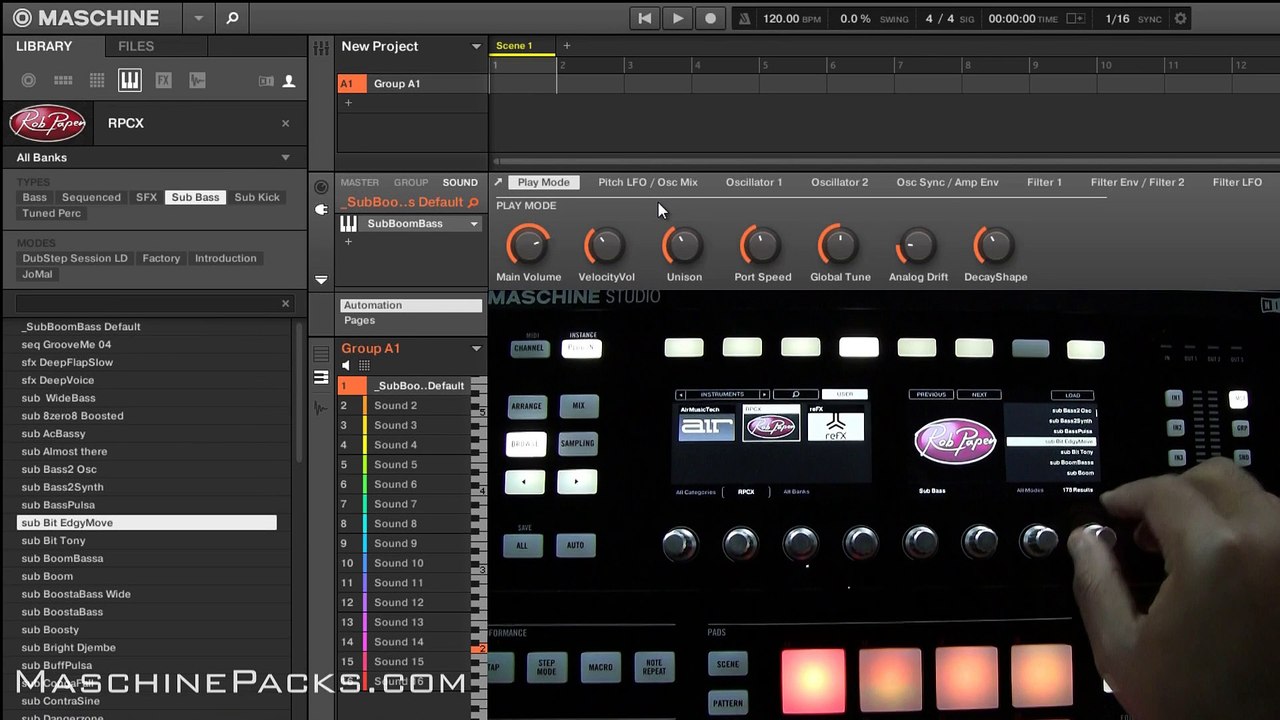Collapse control area with the down arrow
This screenshot has width=1280, height=720.
pyautogui.click(x=321, y=280)
